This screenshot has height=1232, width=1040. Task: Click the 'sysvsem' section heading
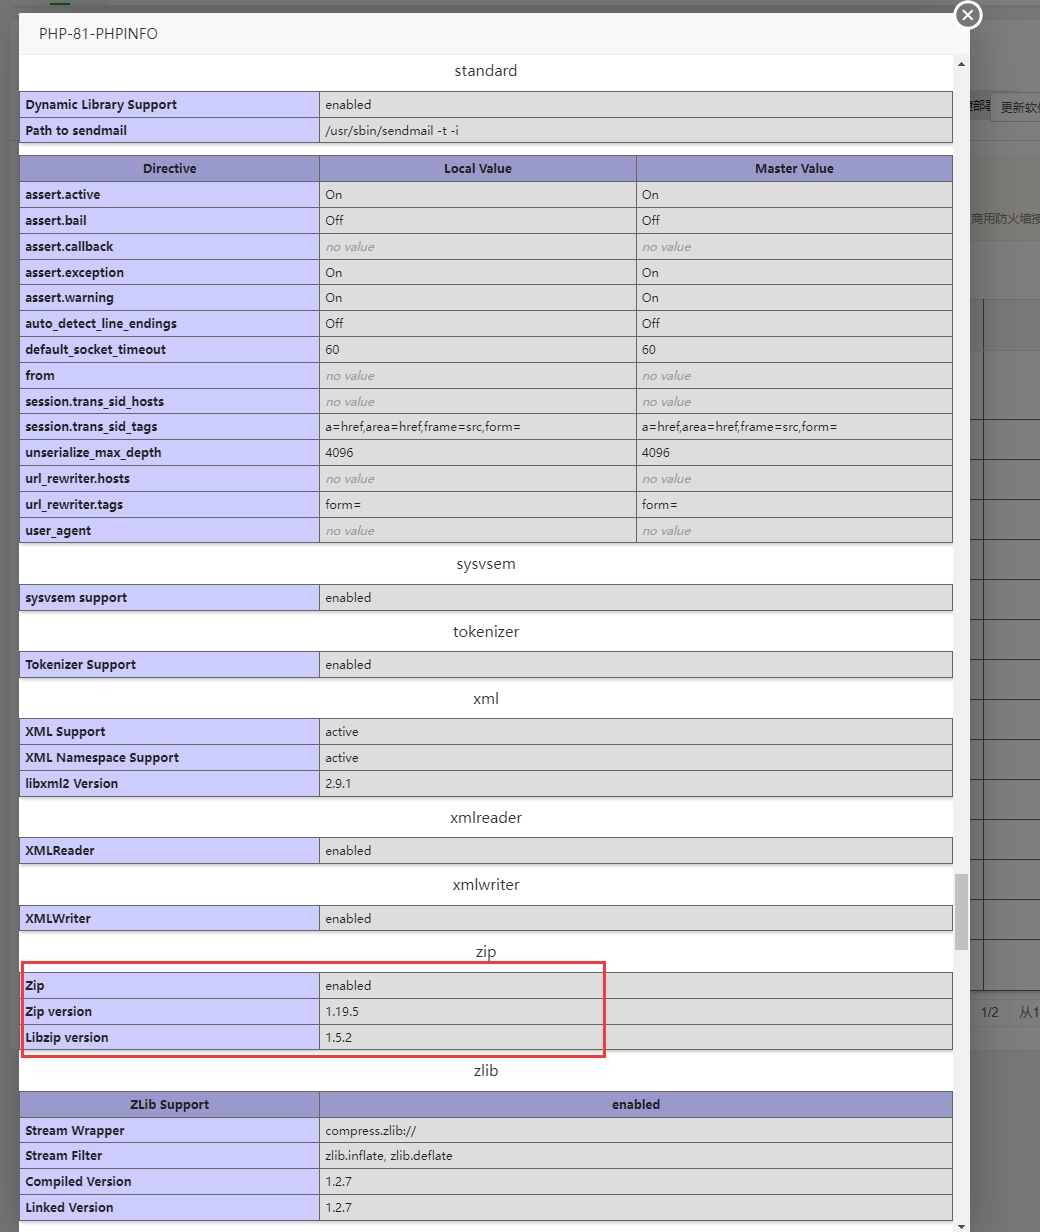click(x=486, y=564)
